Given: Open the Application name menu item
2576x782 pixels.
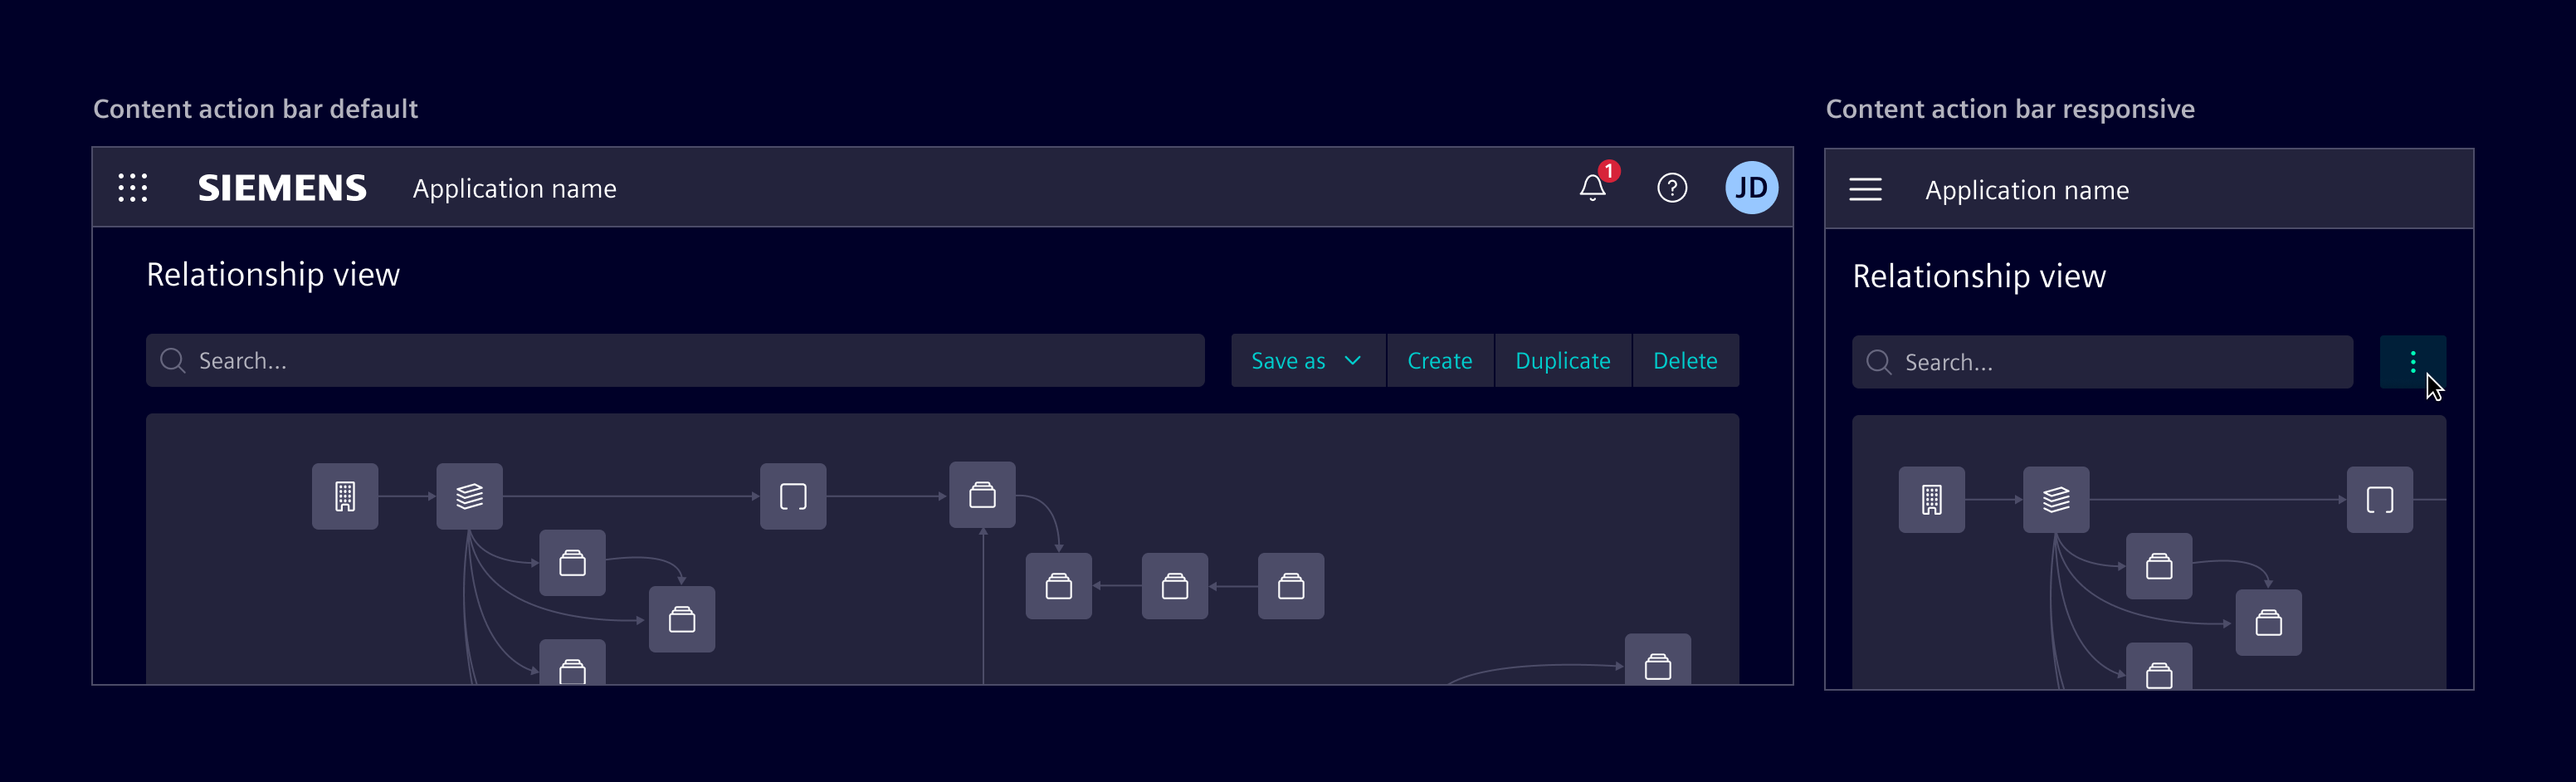Looking at the screenshot, I should pos(514,188).
